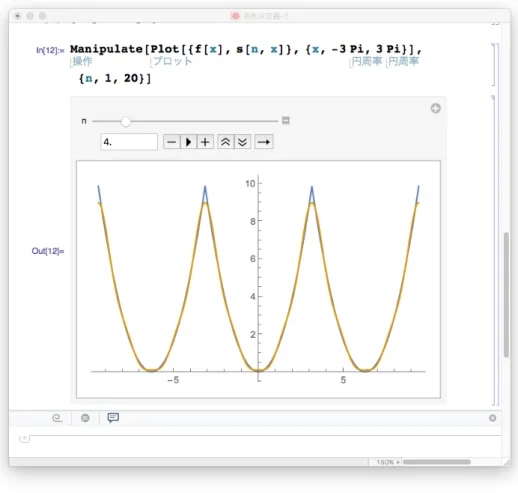518x493 pixels.
Task: Click the x-axis label −5 on plot
Action: point(173,380)
